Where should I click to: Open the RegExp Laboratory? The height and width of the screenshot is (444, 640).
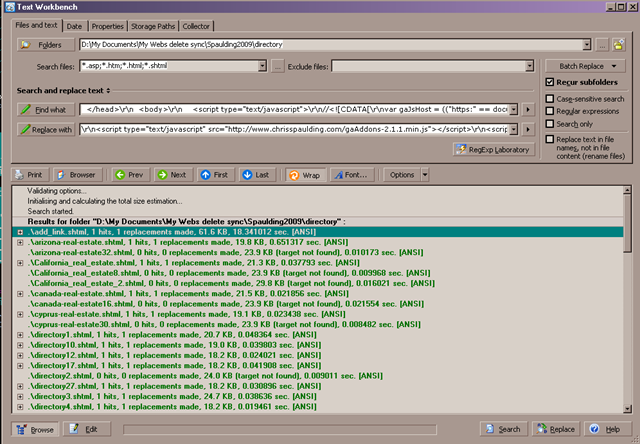pyautogui.click(x=493, y=149)
